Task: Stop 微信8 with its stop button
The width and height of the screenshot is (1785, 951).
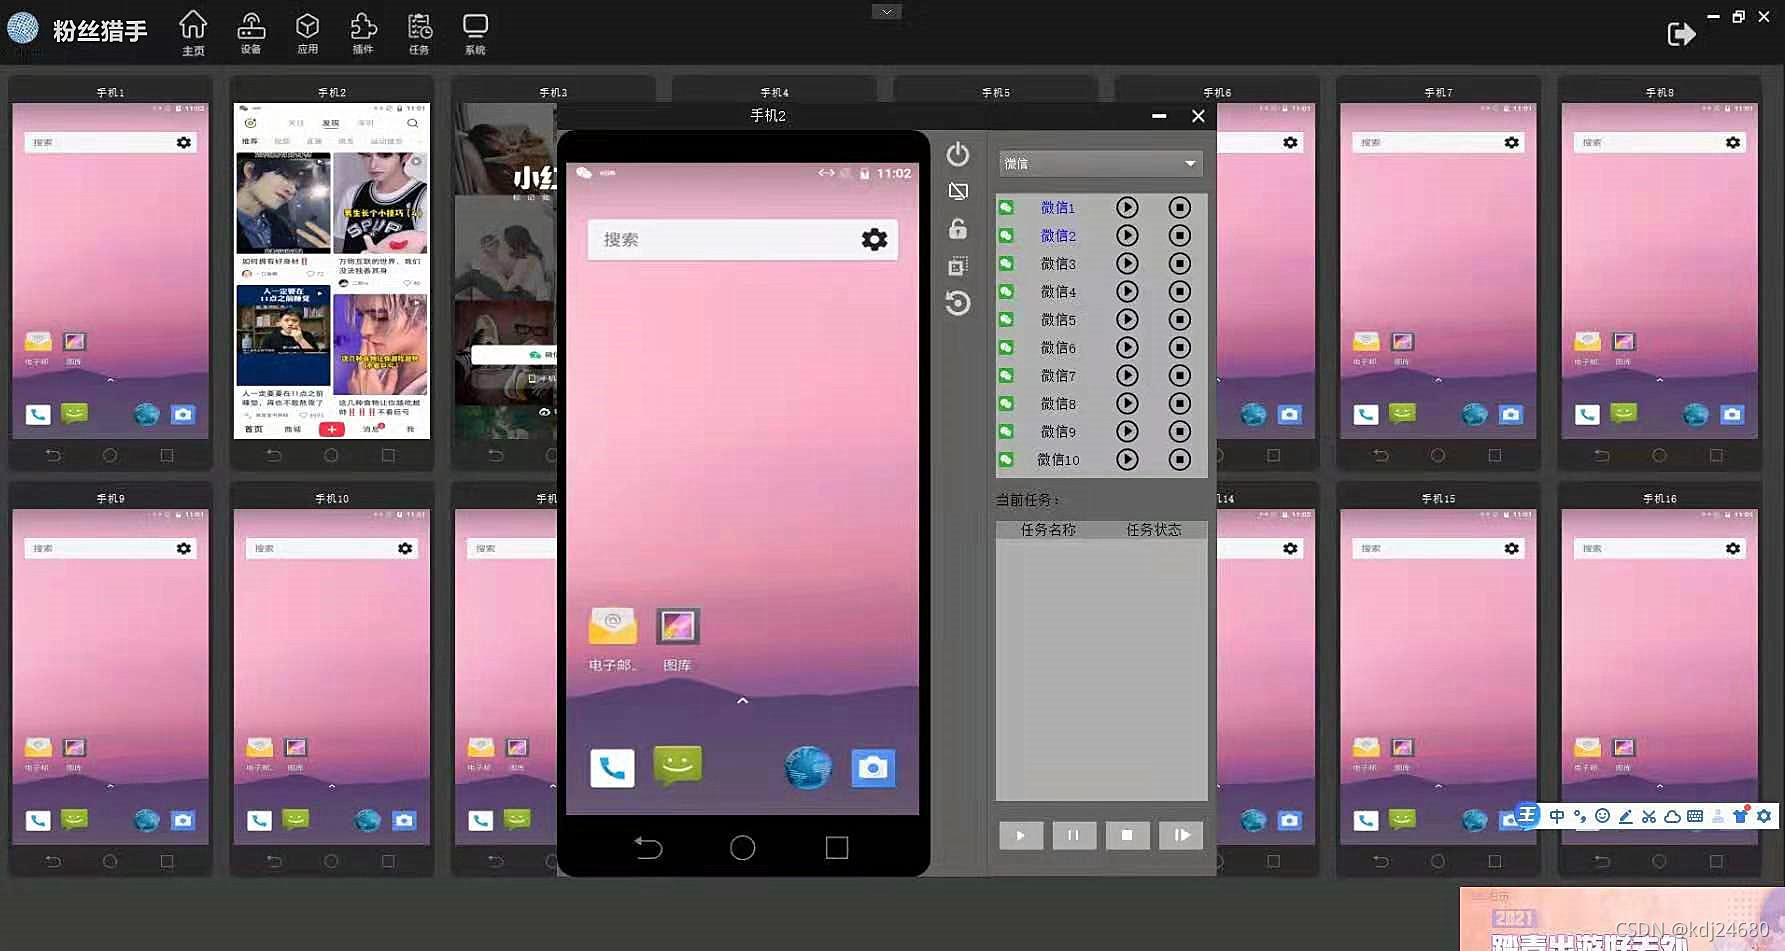Action: [x=1180, y=403]
